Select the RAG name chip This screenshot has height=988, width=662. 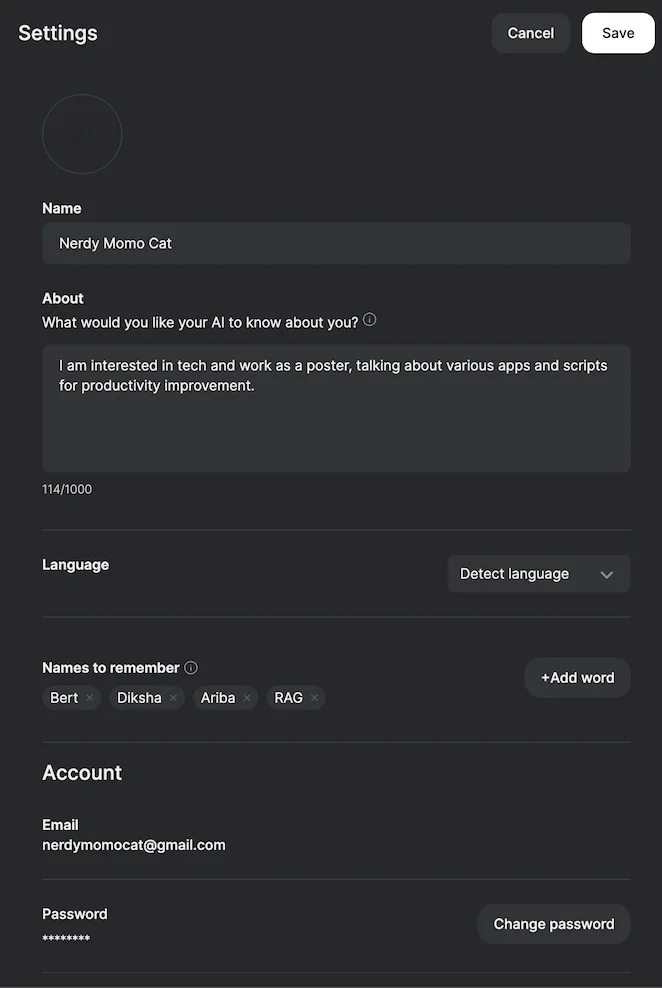click(x=288, y=698)
